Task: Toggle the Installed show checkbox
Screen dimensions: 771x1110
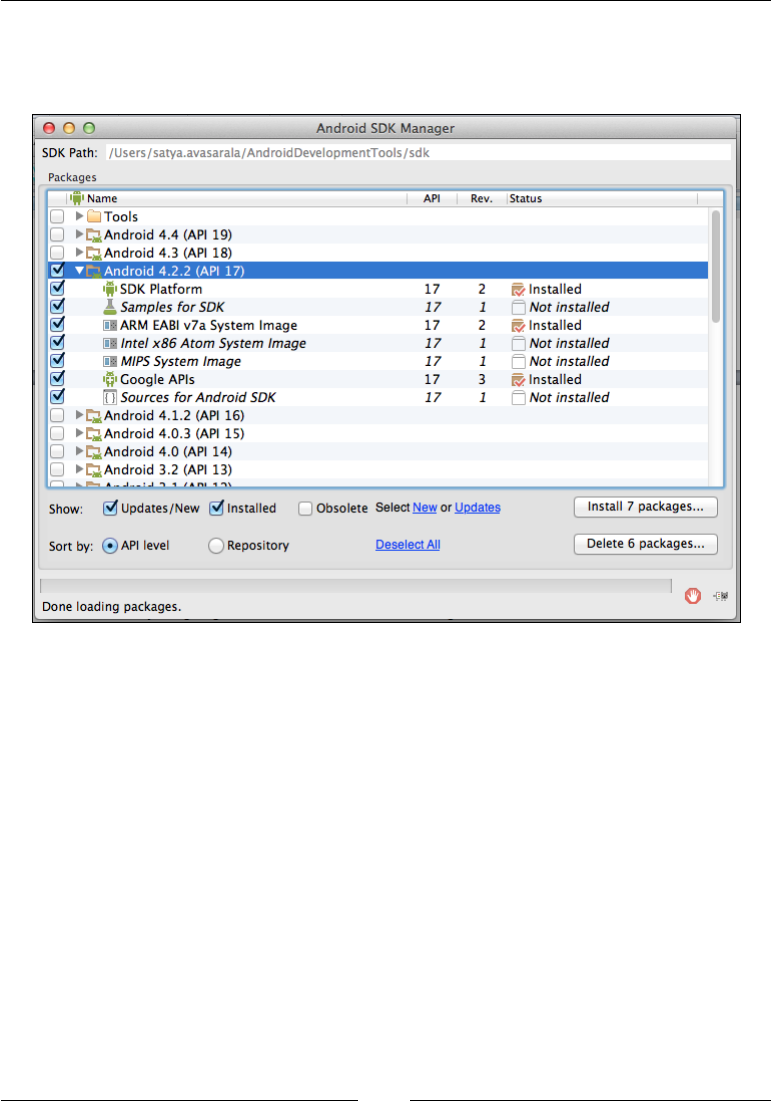Action: pyautogui.click(x=216, y=508)
